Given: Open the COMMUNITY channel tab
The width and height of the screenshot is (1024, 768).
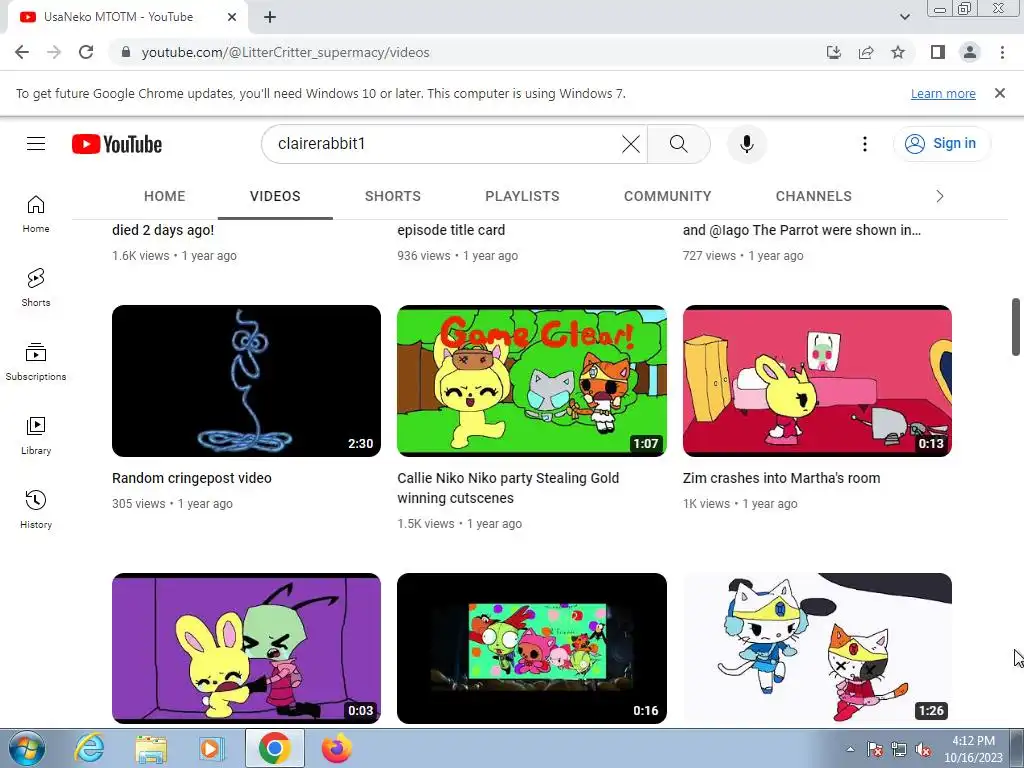Looking at the screenshot, I should coord(667,196).
